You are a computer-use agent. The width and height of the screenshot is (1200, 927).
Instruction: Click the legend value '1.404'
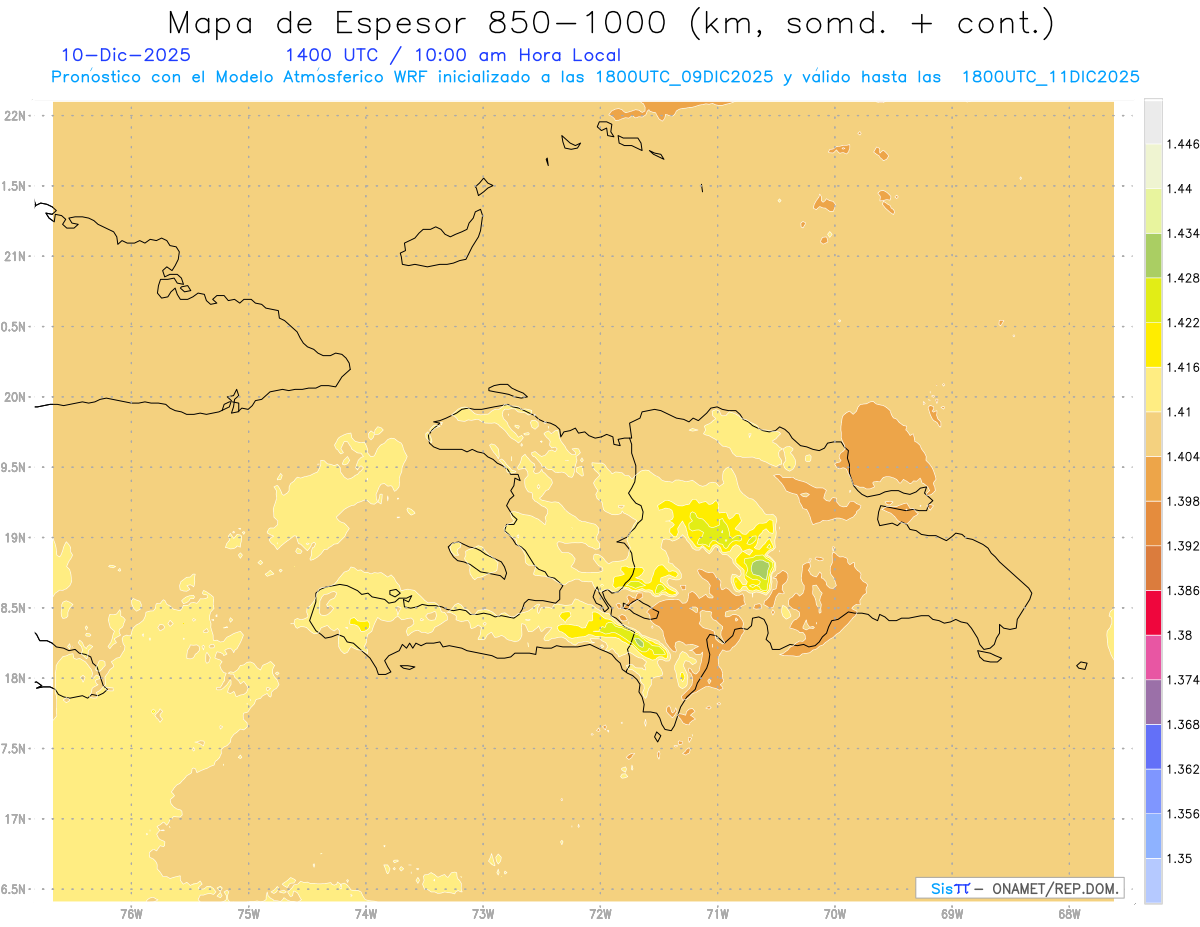click(x=1183, y=456)
